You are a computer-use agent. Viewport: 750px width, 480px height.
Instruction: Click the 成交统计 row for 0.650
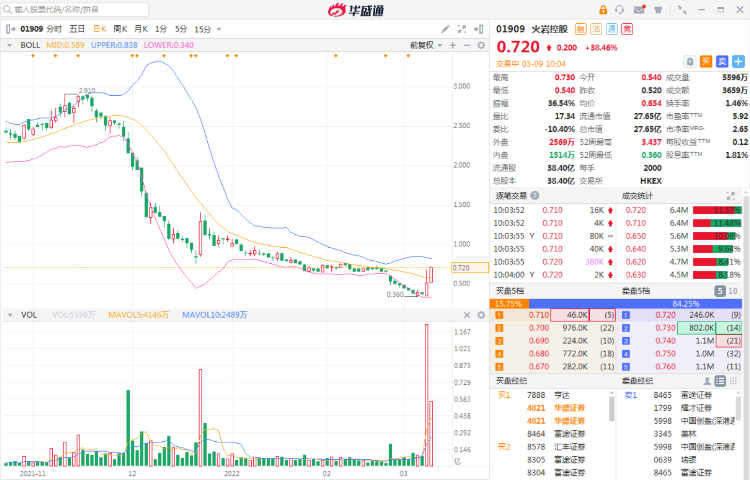coord(679,236)
